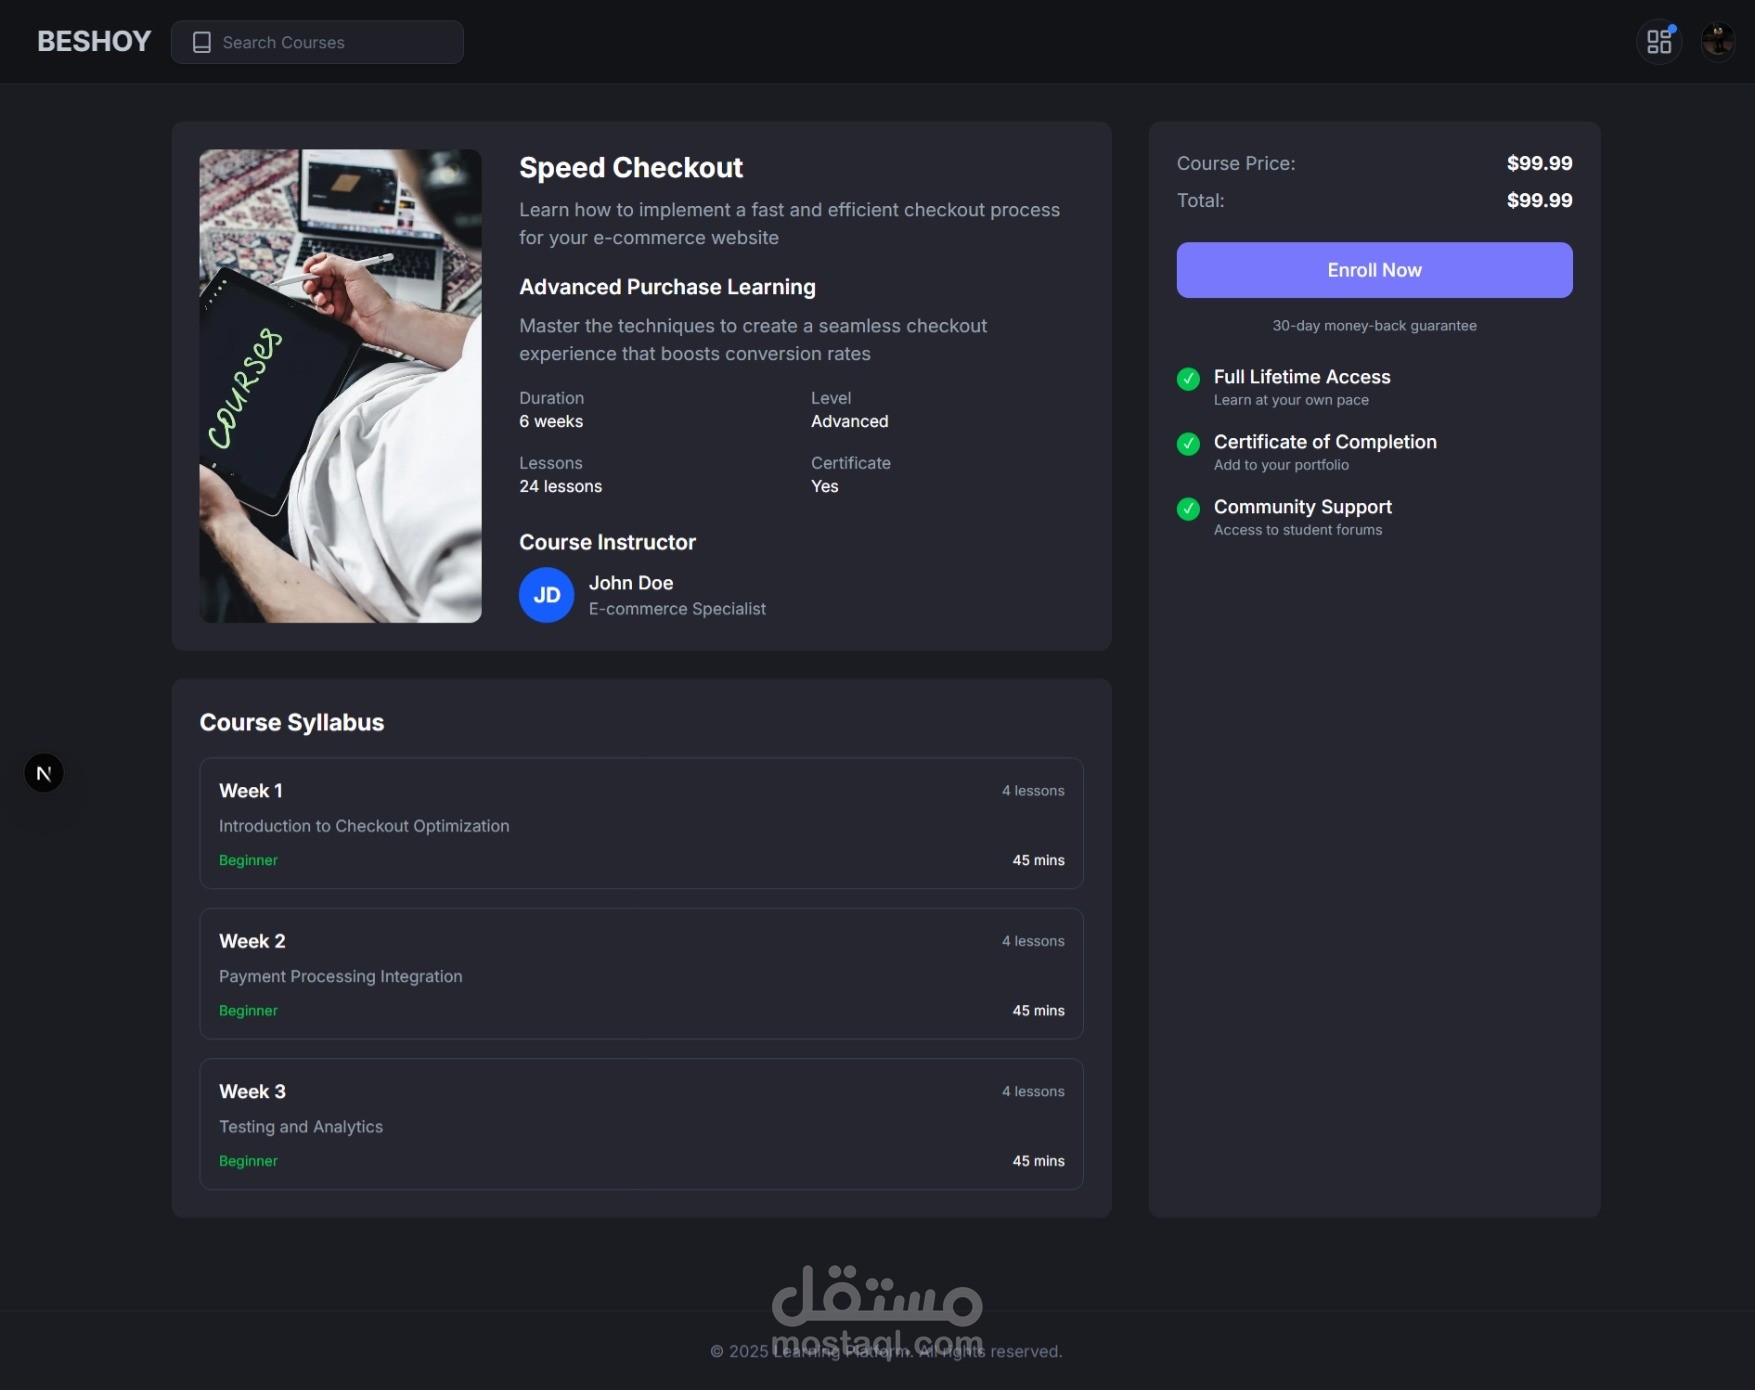The height and width of the screenshot is (1390, 1755).
Task: Click the Access to student forums text
Action: 1298,530
